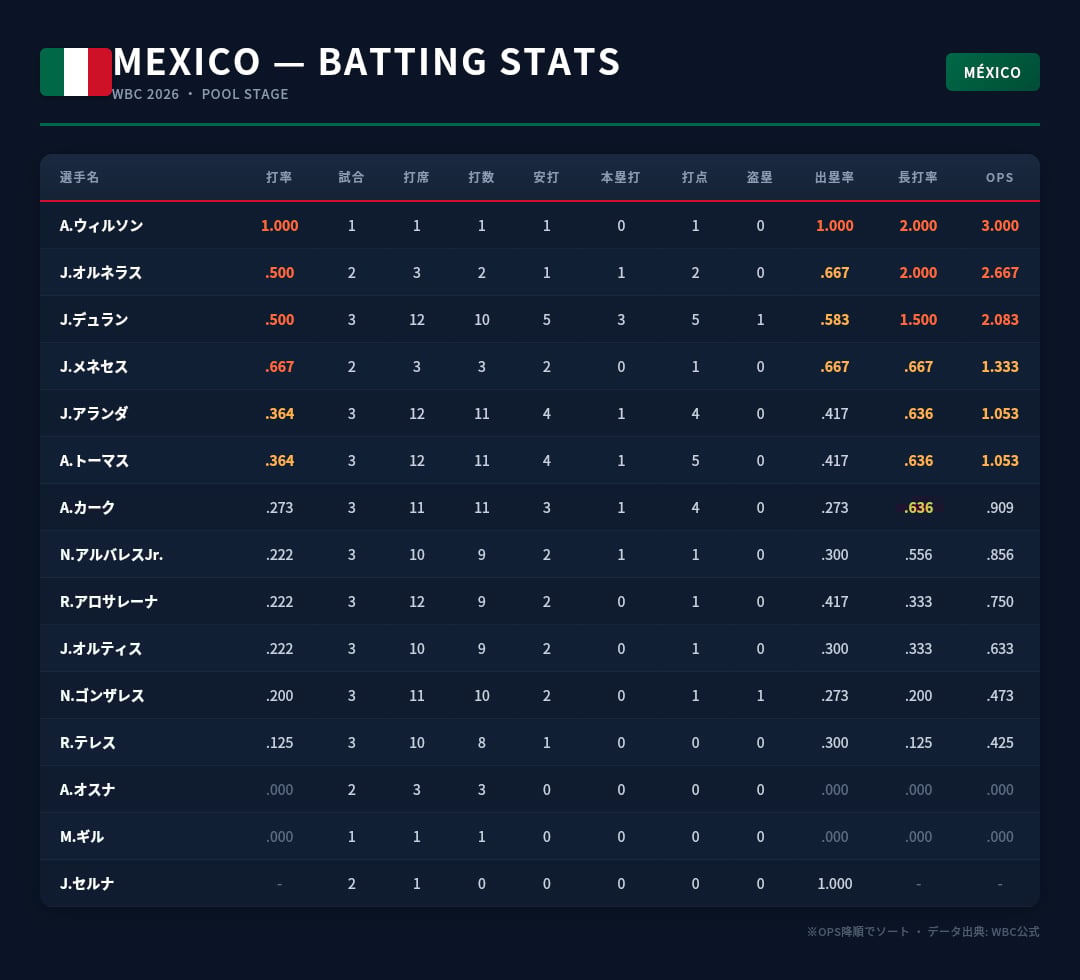Select N.アルバレスJr. row
This screenshot has width=1080, height=980.
click(x=111, y=555)
